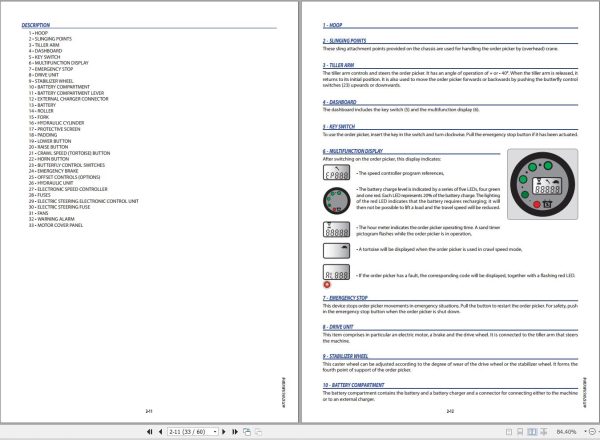
Task: Click list item 33 - MOTOR COVER PANEL
Action: [x=56, y=225]
